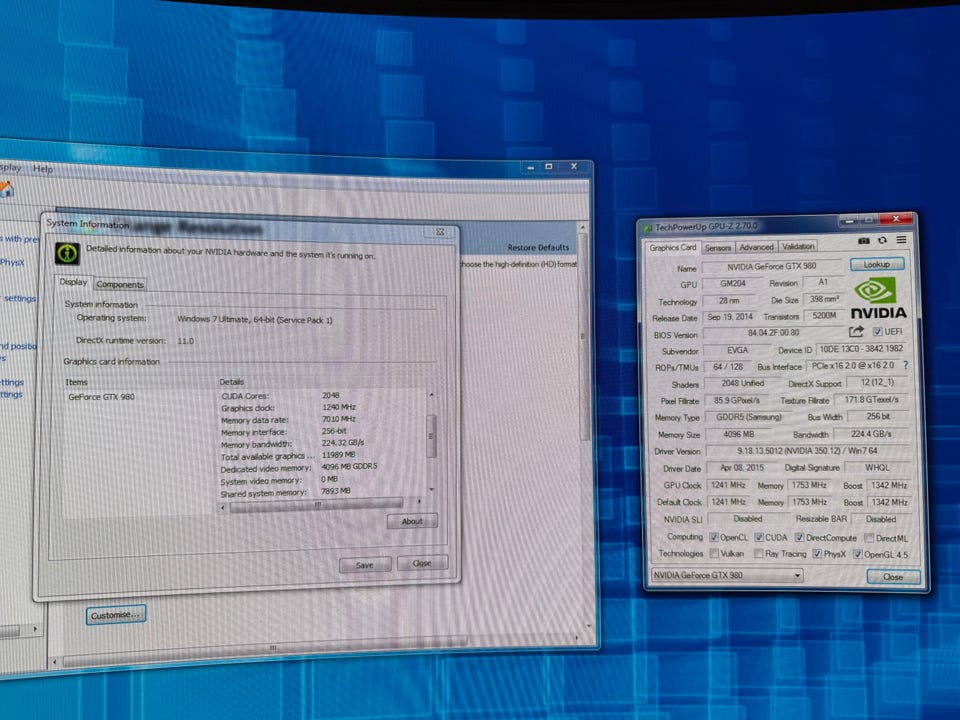
Task: Click the details list horizontal scrollbar thumb
Action: (x=317, y=504)
